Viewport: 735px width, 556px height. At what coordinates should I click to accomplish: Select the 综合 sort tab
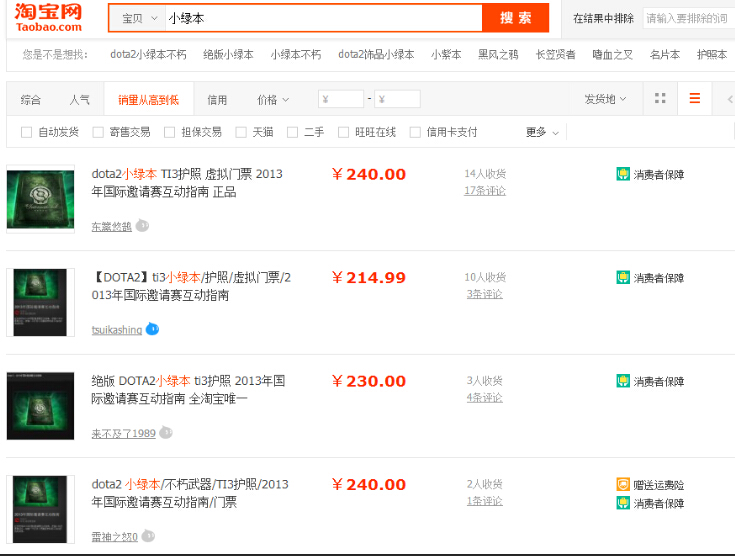[x=30, y=99]
